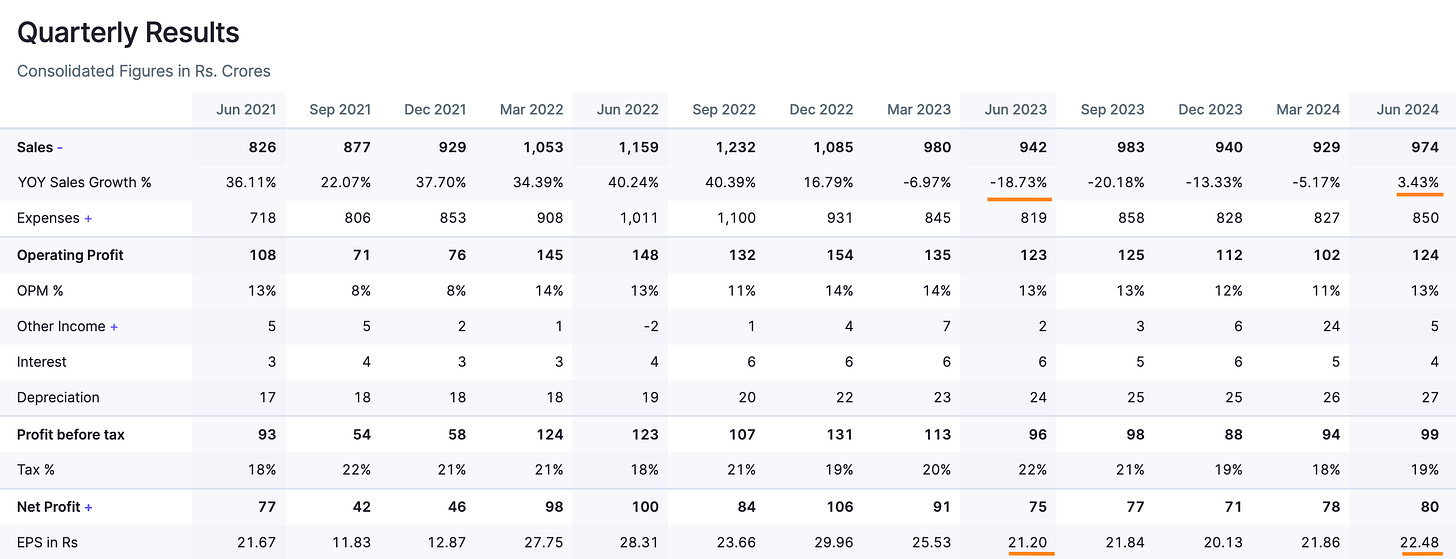Select the Mar 2024 column header
Image resolution: width=1456 pixels, height=559 pixels.
1306,109
